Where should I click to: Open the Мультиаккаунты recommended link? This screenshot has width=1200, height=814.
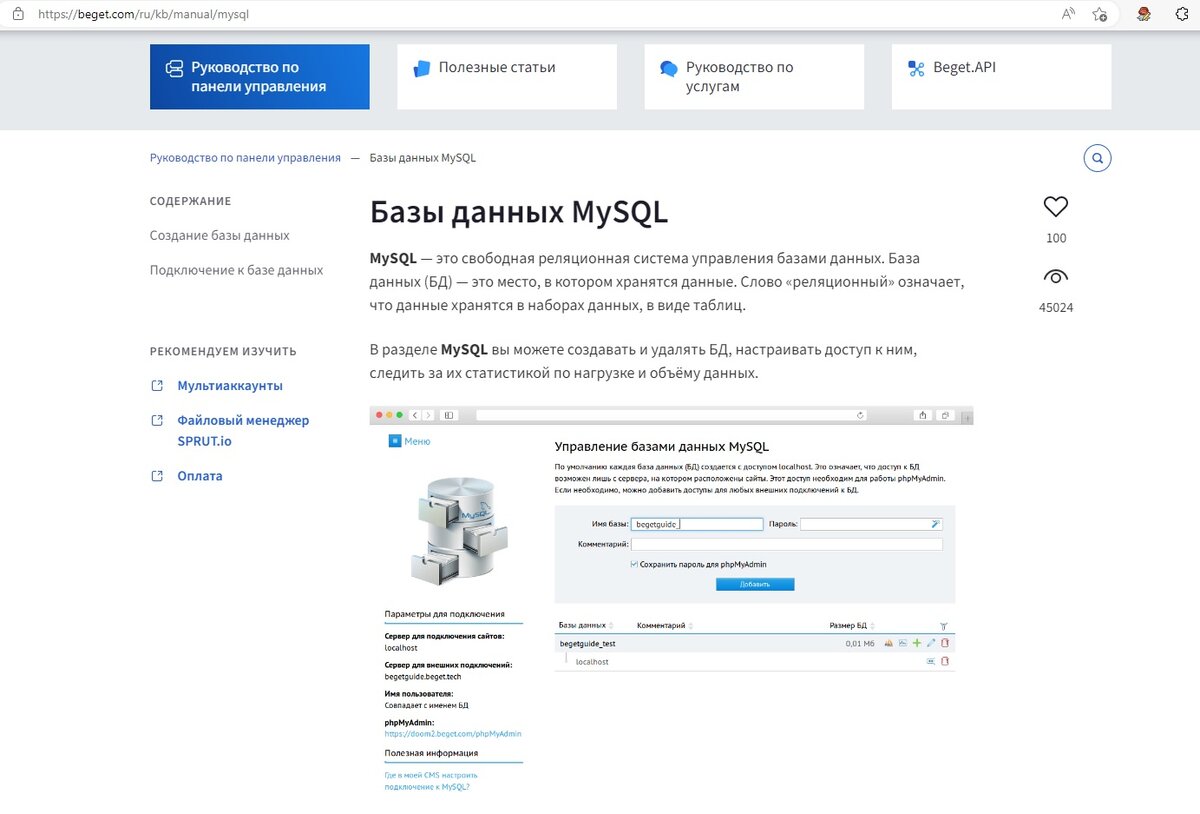click(230, 385)
